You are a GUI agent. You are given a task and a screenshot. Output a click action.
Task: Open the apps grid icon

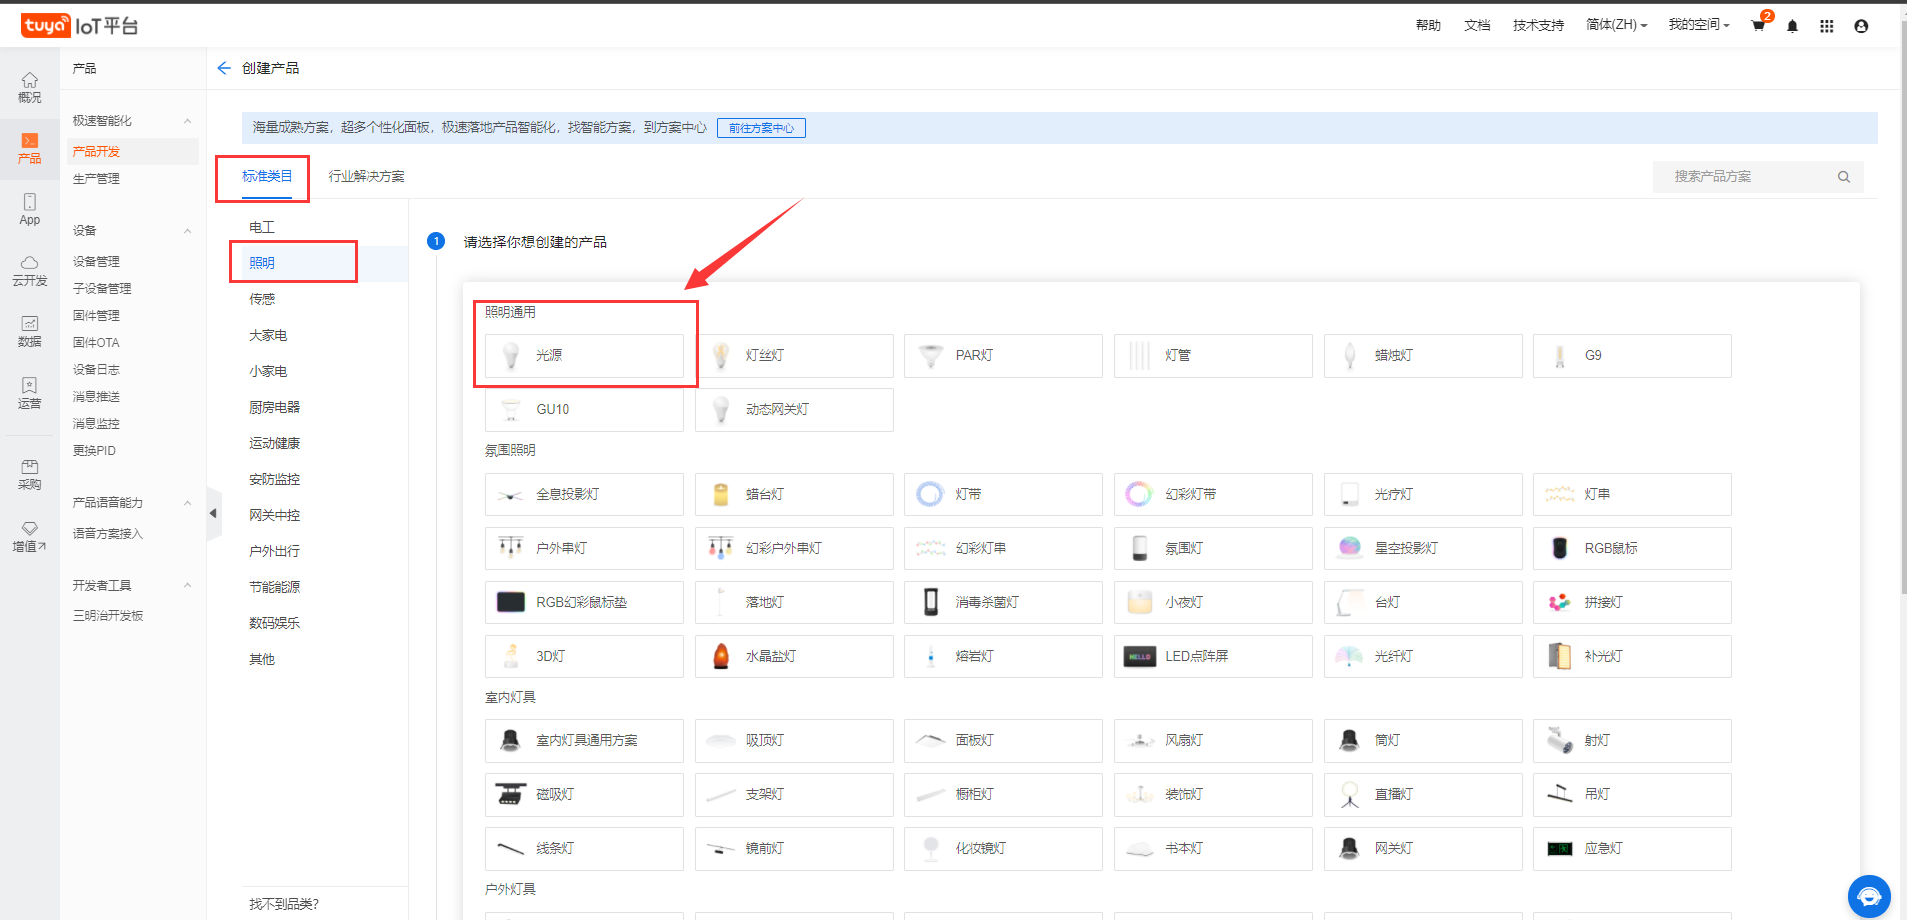coord(1826,26)
